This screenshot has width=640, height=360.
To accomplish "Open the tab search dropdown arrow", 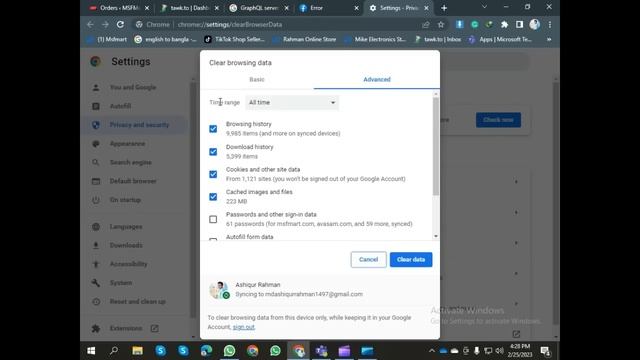I will (484, 7).
